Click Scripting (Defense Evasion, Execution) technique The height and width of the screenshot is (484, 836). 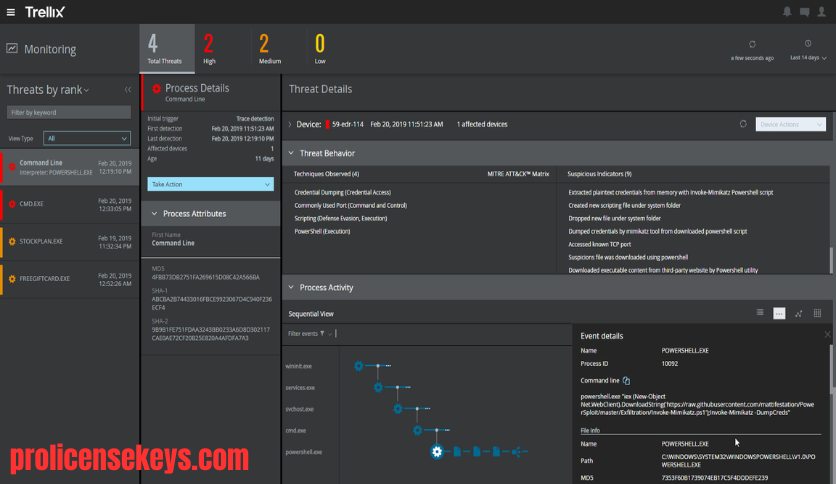341,219
